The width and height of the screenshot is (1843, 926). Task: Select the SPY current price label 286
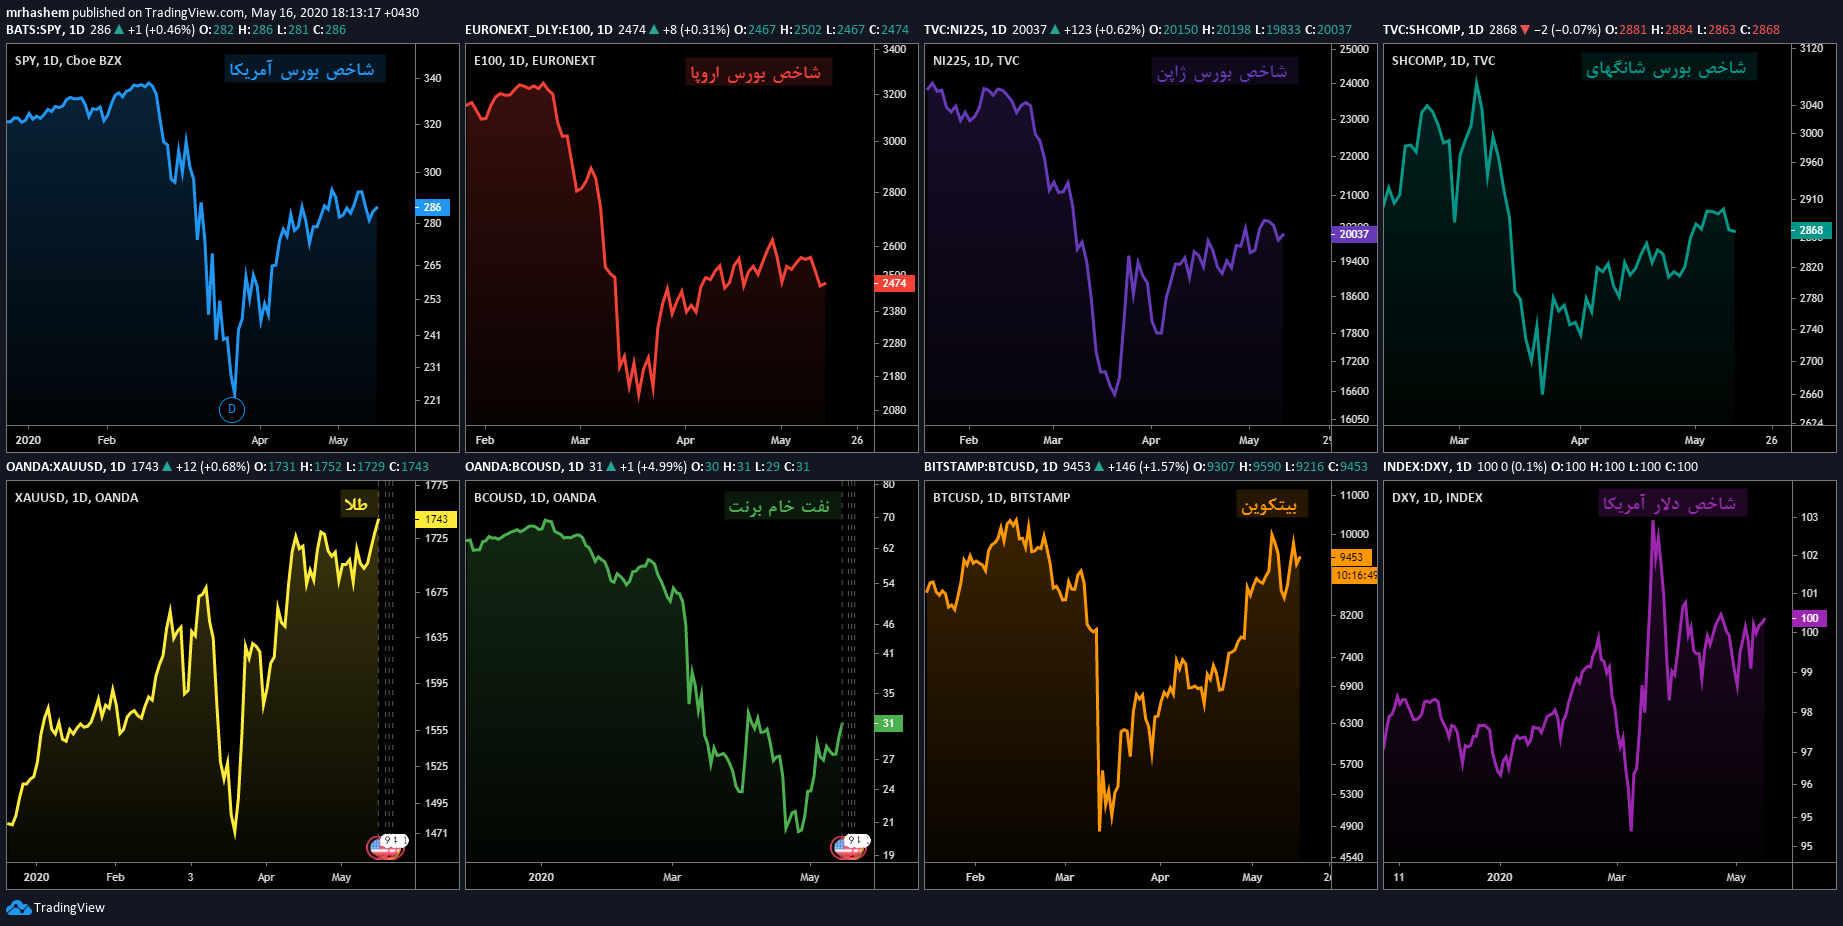[433, 208]
